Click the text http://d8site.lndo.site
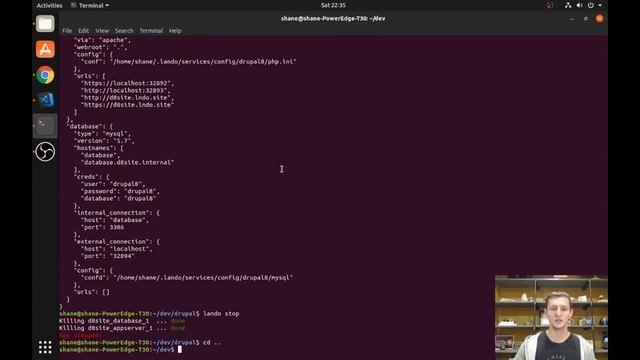The width and height of the screenshot is (640, 360). click(x=127, y=98)
